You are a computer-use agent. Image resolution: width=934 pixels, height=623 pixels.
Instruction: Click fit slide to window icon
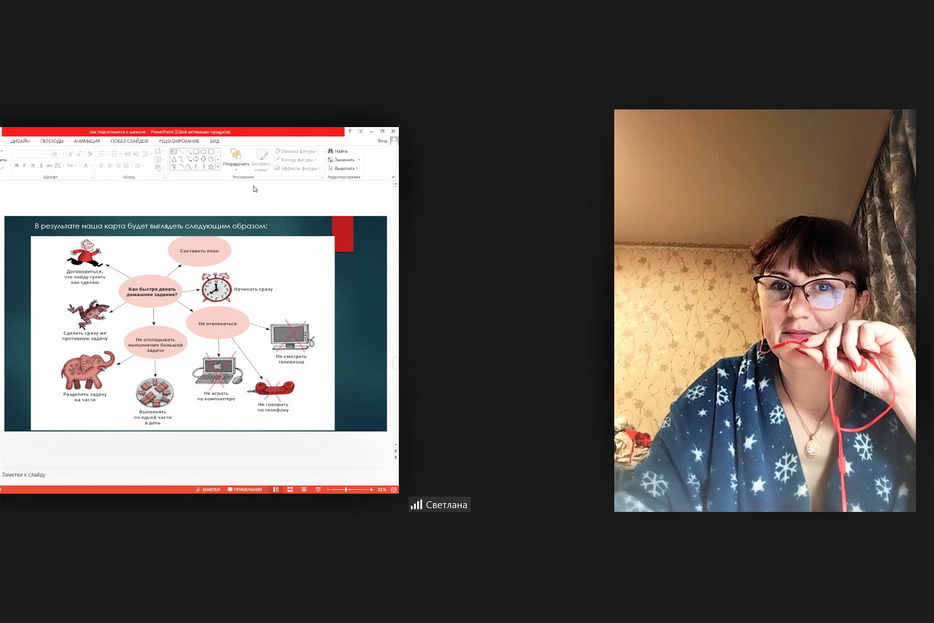point(392,490)
